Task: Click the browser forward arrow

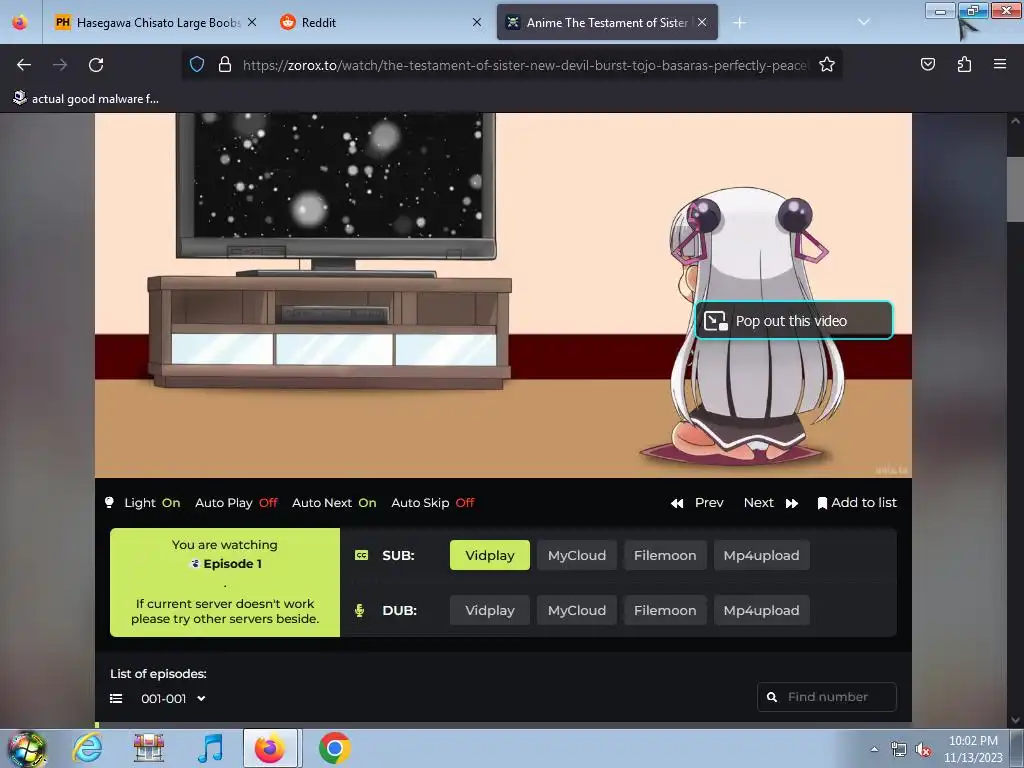Action: [x=60, y=65]
